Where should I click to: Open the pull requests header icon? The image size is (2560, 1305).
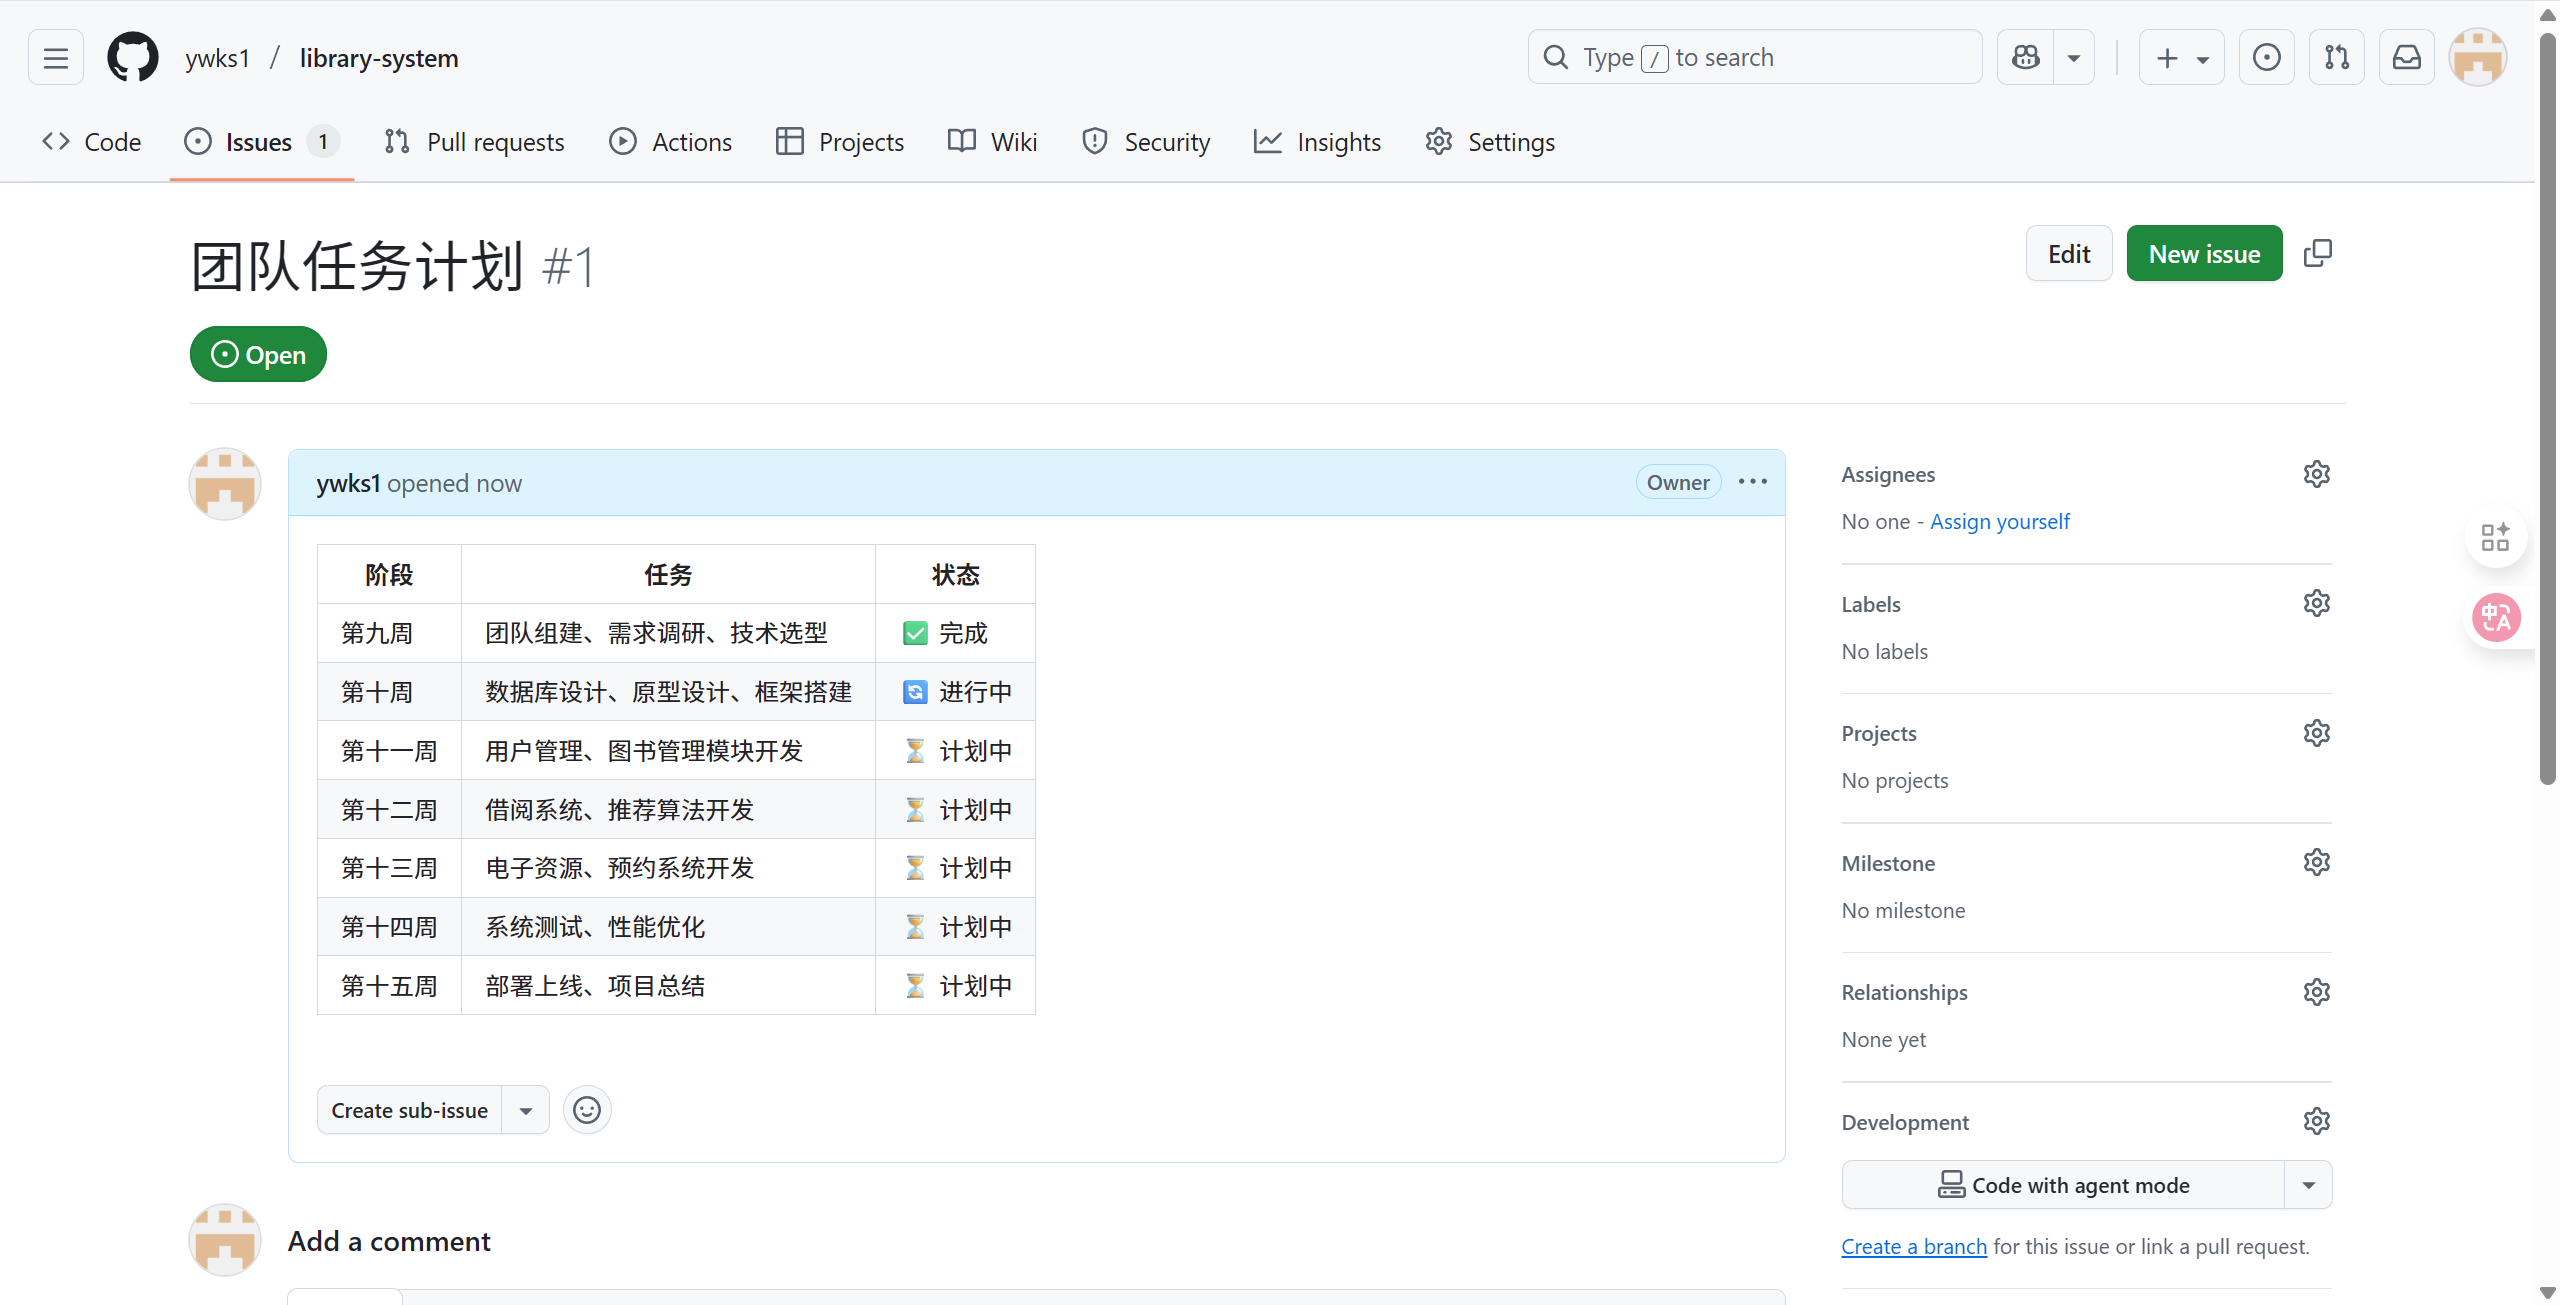tap(2336, 57)
